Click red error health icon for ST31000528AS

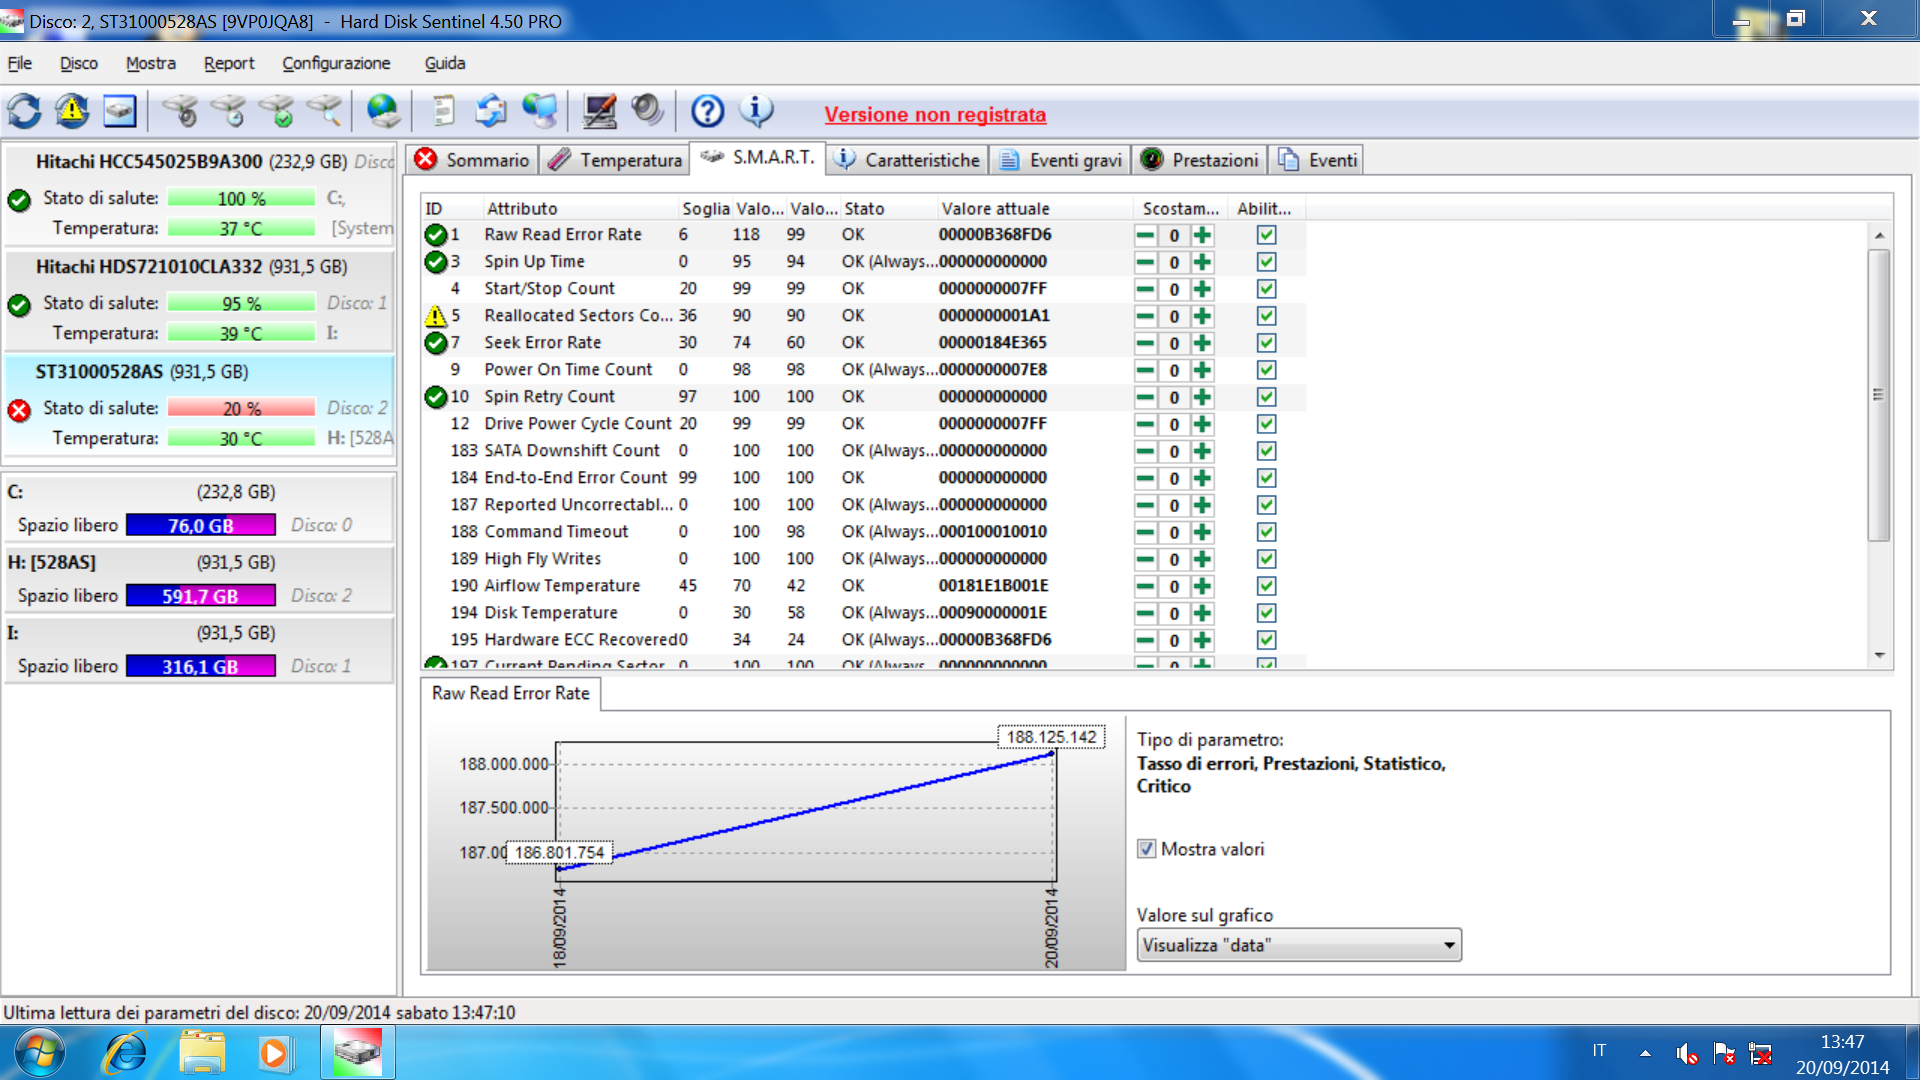19,410
